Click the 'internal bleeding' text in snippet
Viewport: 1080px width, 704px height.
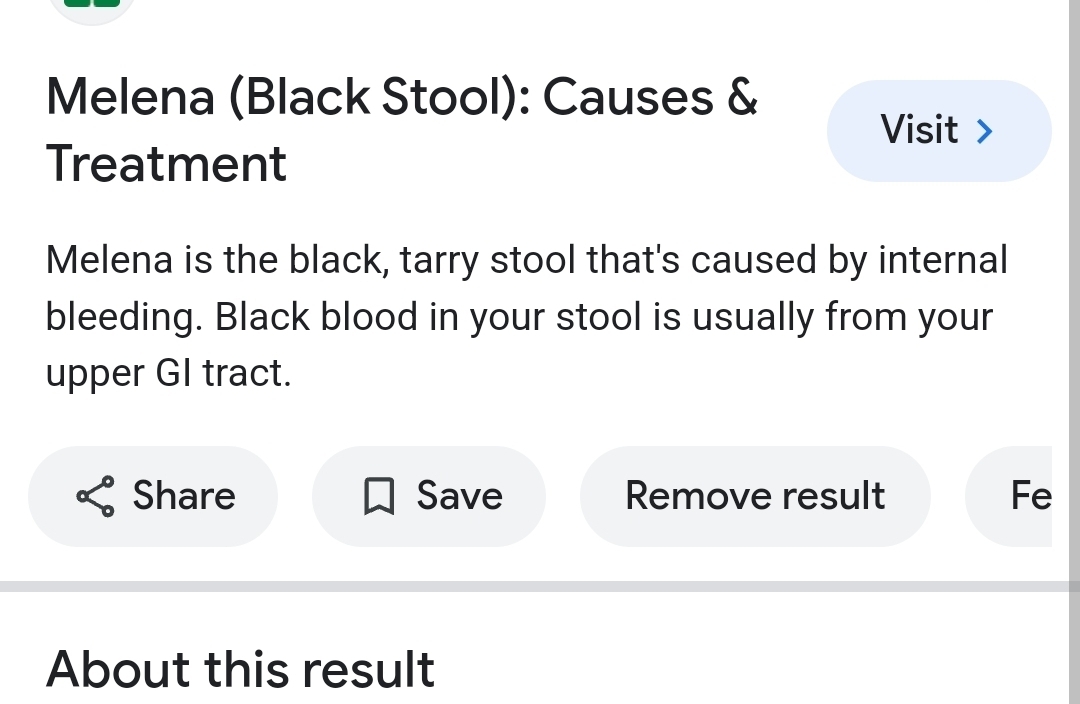[940, 260]
